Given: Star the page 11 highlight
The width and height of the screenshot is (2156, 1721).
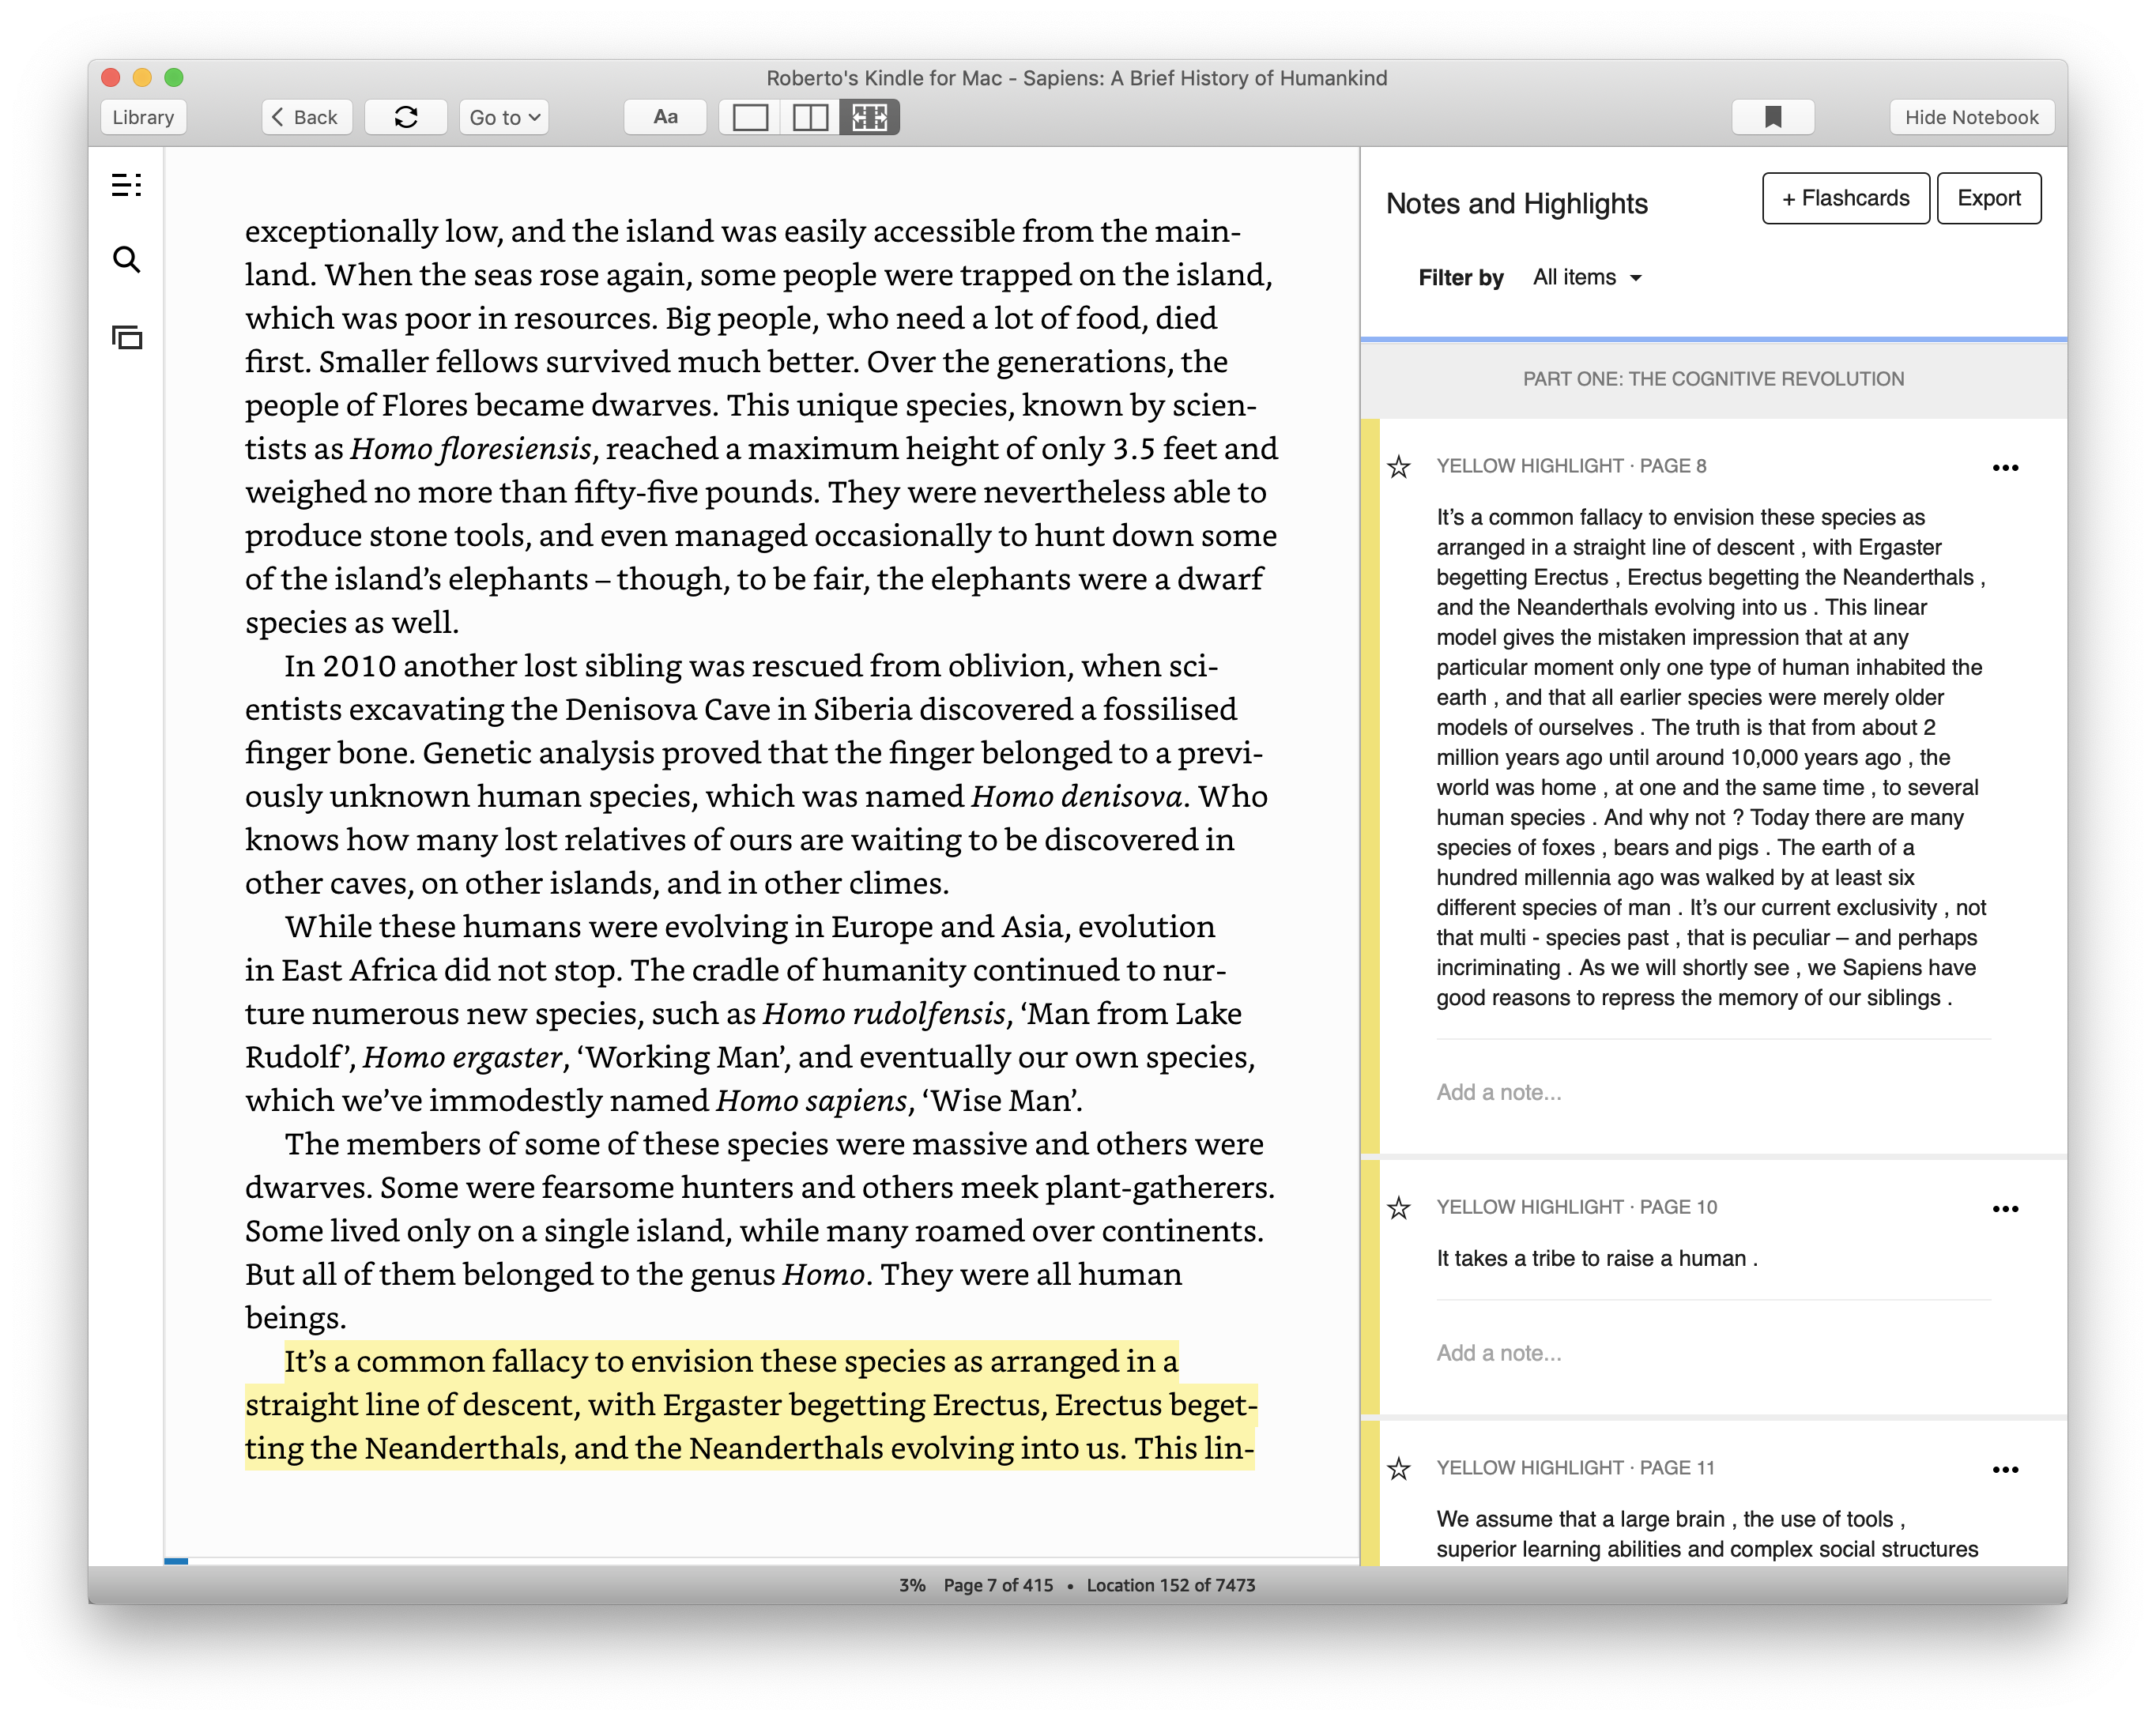Looking at the screenshot, I should click(x=1399, y=1469).
